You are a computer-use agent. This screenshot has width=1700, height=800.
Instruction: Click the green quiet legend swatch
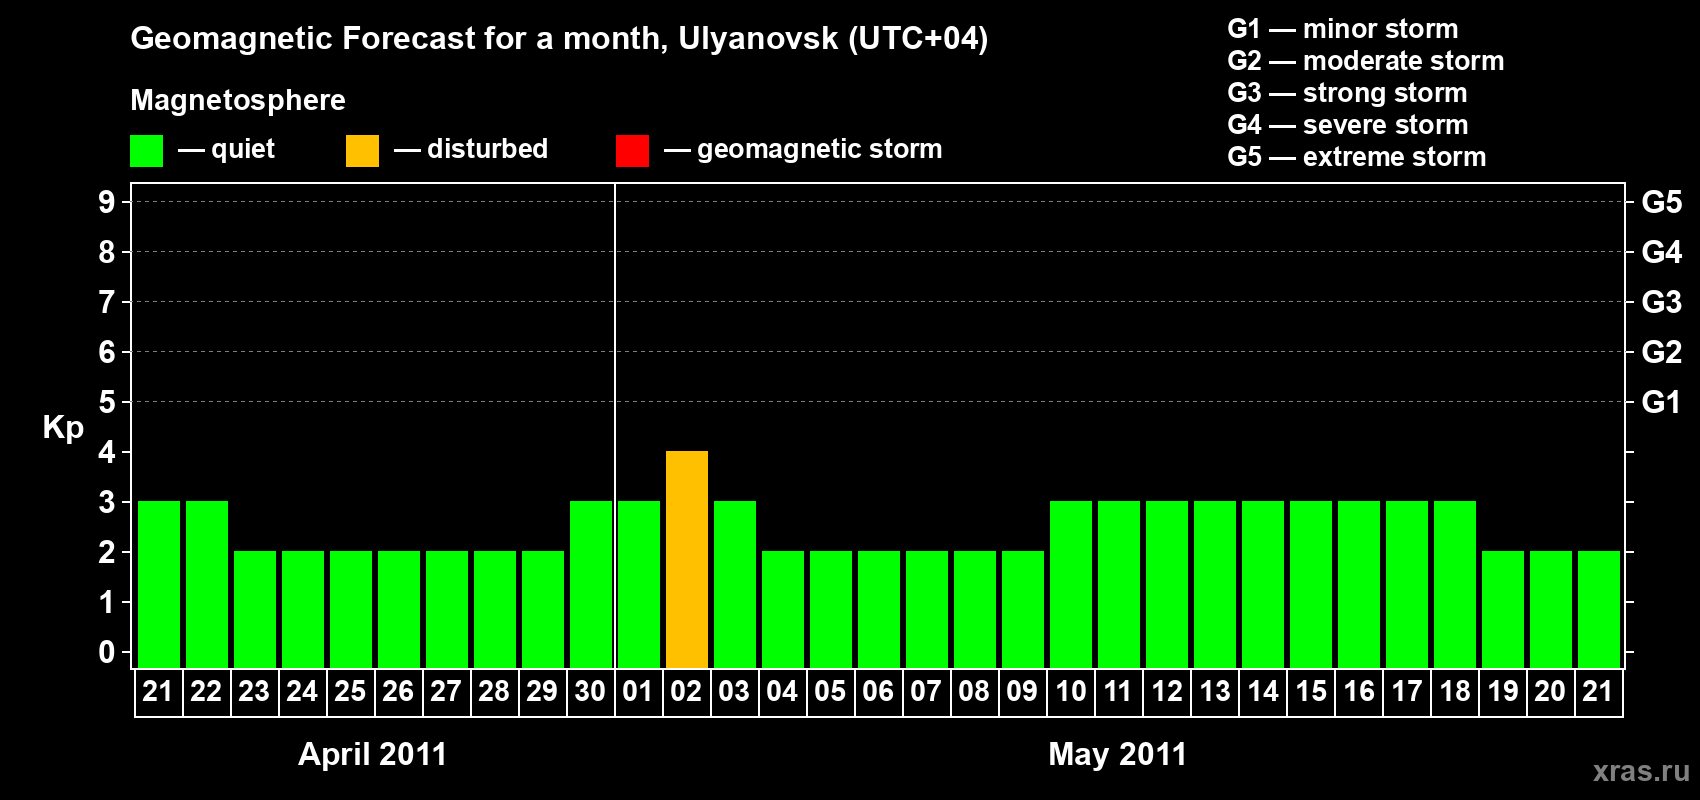coord(146,151)
